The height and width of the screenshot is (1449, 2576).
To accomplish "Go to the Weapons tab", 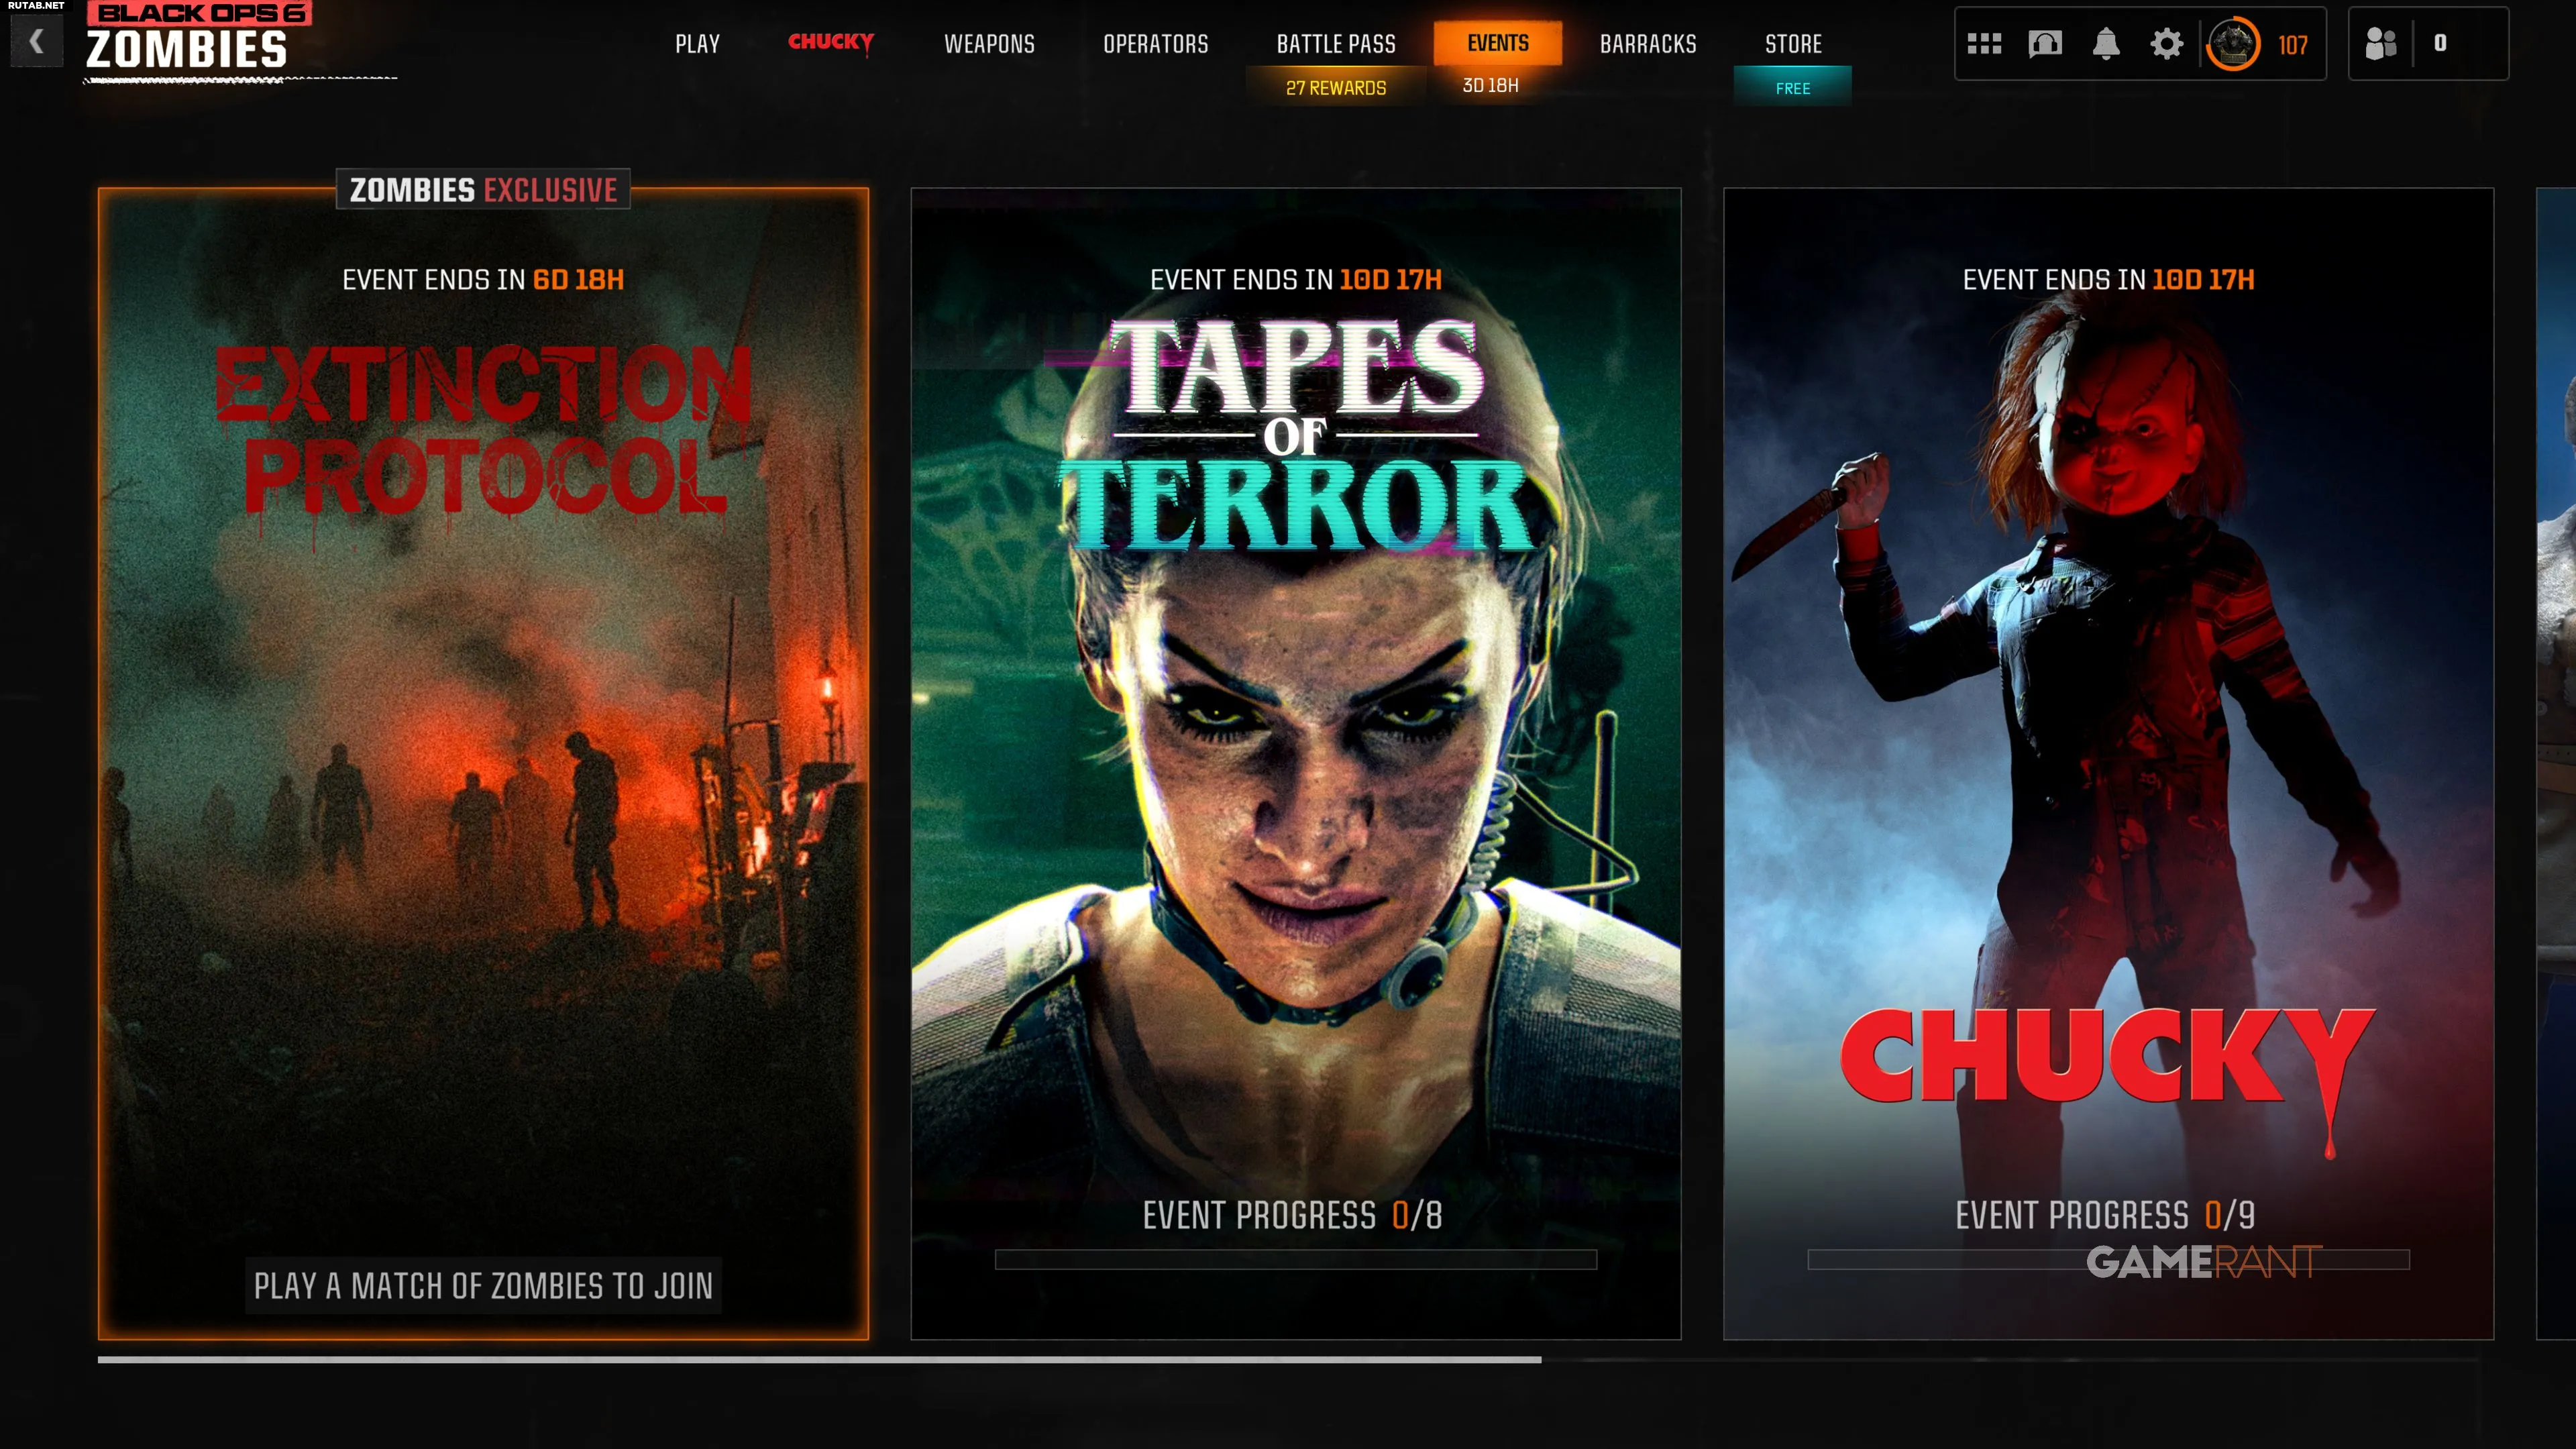I will point(989,44).
